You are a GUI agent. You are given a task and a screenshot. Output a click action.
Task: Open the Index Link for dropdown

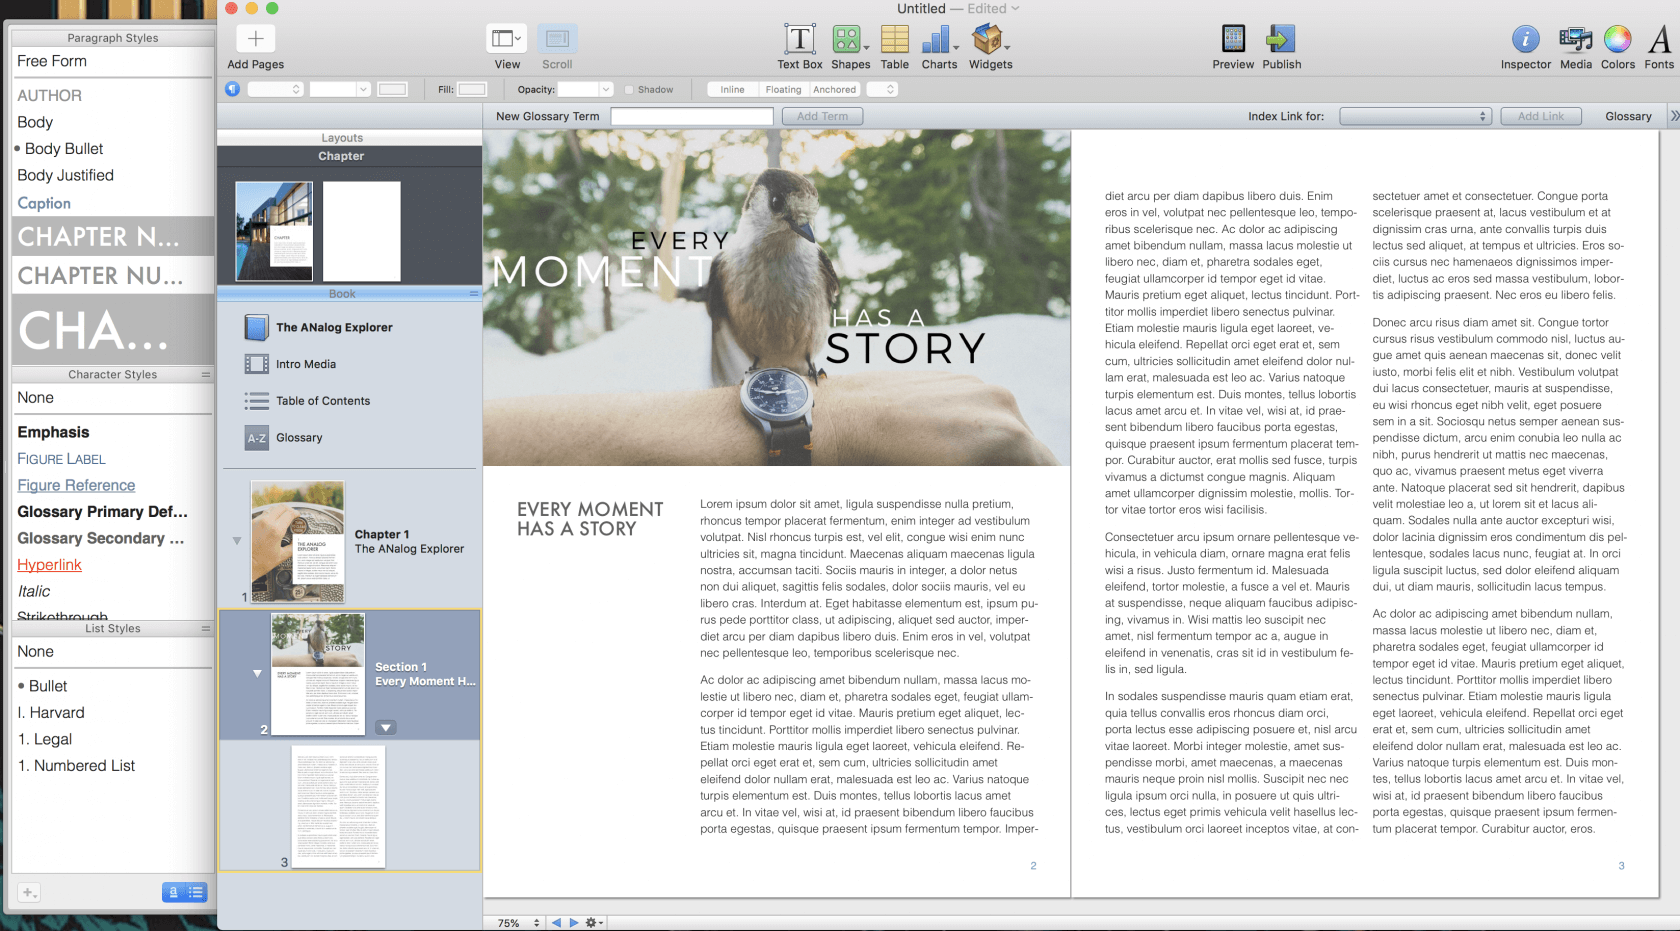(1415, 116)
